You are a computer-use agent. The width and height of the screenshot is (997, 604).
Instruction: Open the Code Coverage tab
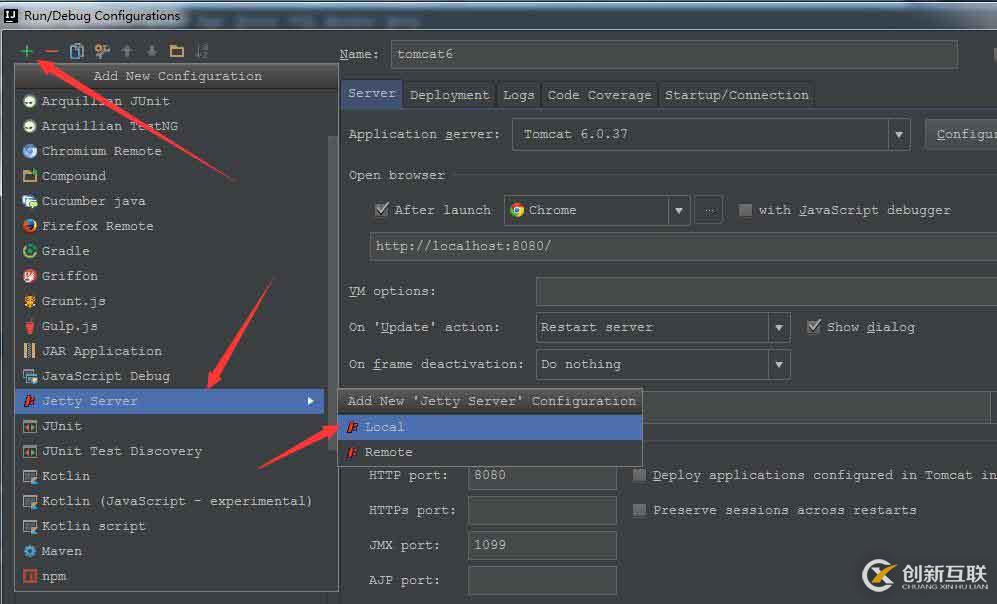tap(600, 95)
